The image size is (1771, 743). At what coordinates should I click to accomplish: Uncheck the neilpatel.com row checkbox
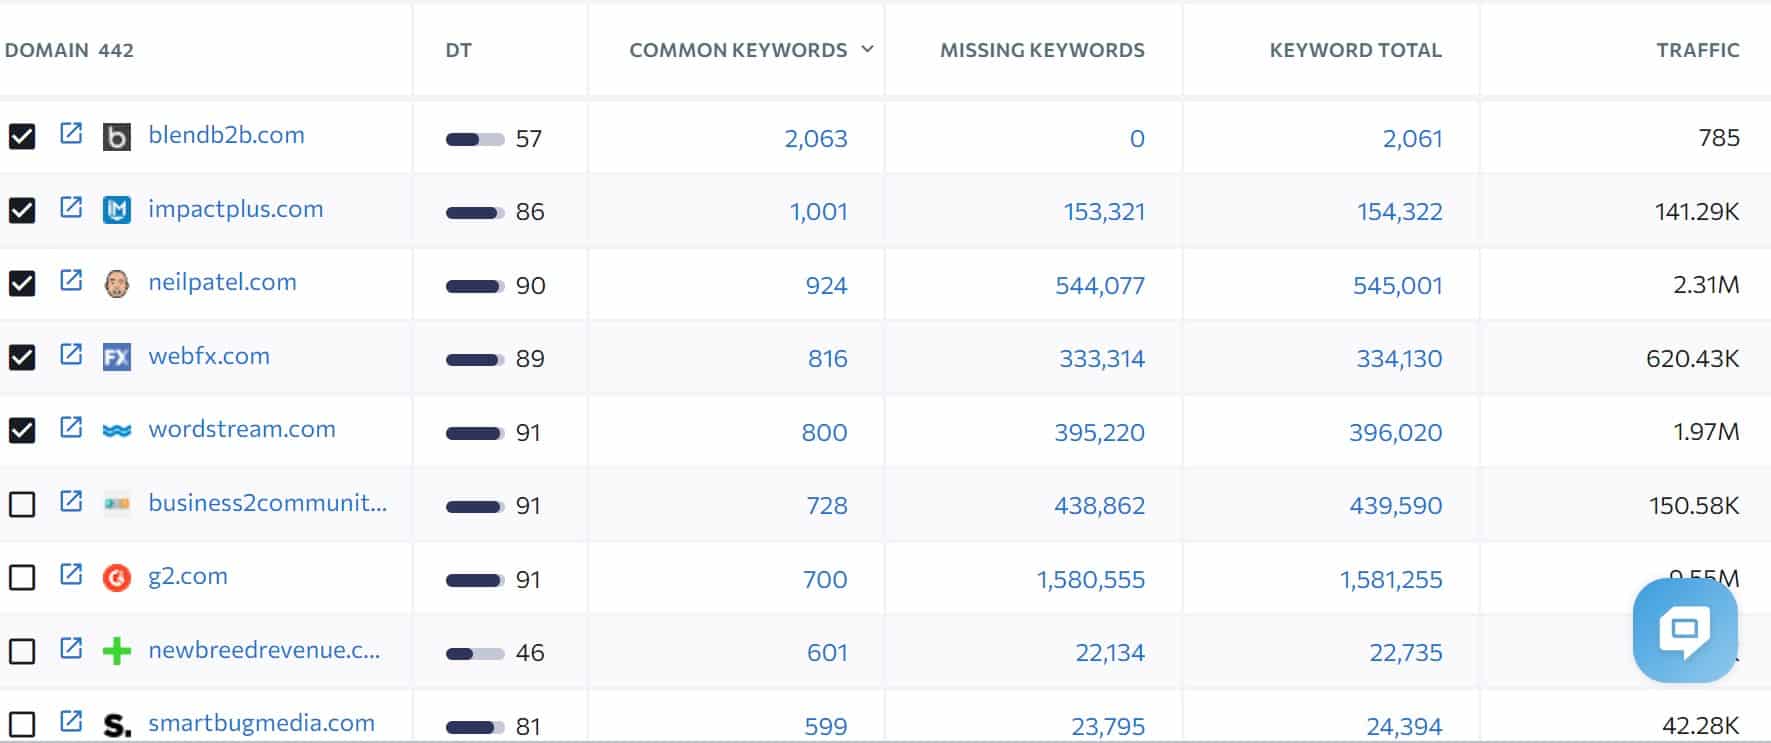pos(22,284)
